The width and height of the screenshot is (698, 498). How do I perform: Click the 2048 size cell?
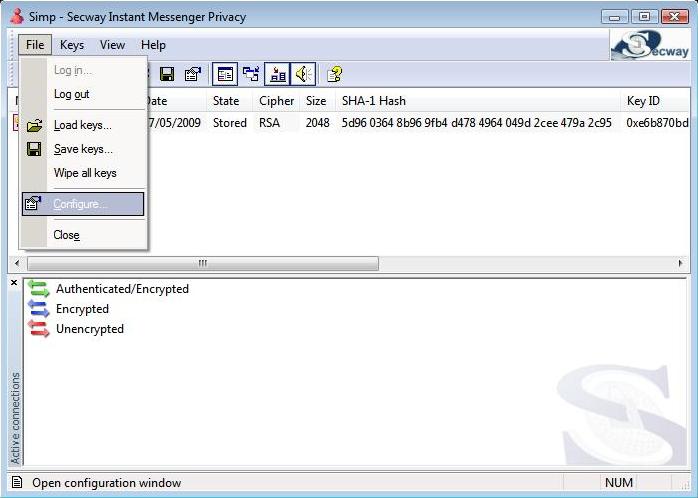coord(317,123)
